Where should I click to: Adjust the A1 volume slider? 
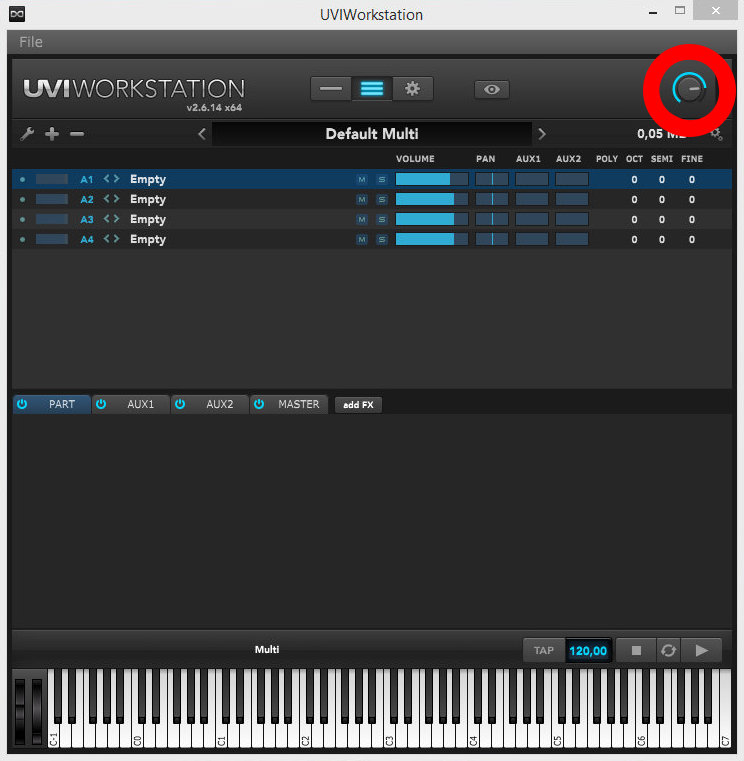[432, 179]
